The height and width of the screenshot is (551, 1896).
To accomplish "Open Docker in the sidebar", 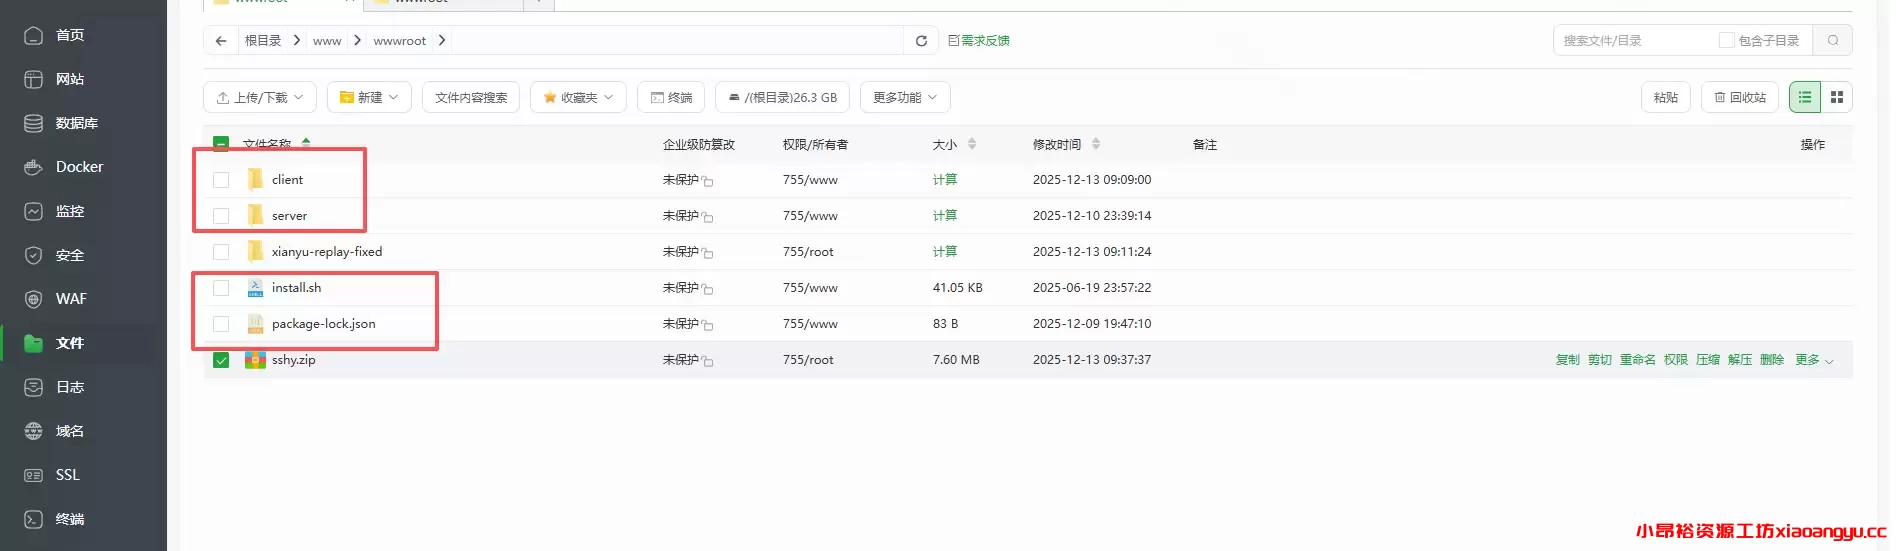I will pos(79,167).
